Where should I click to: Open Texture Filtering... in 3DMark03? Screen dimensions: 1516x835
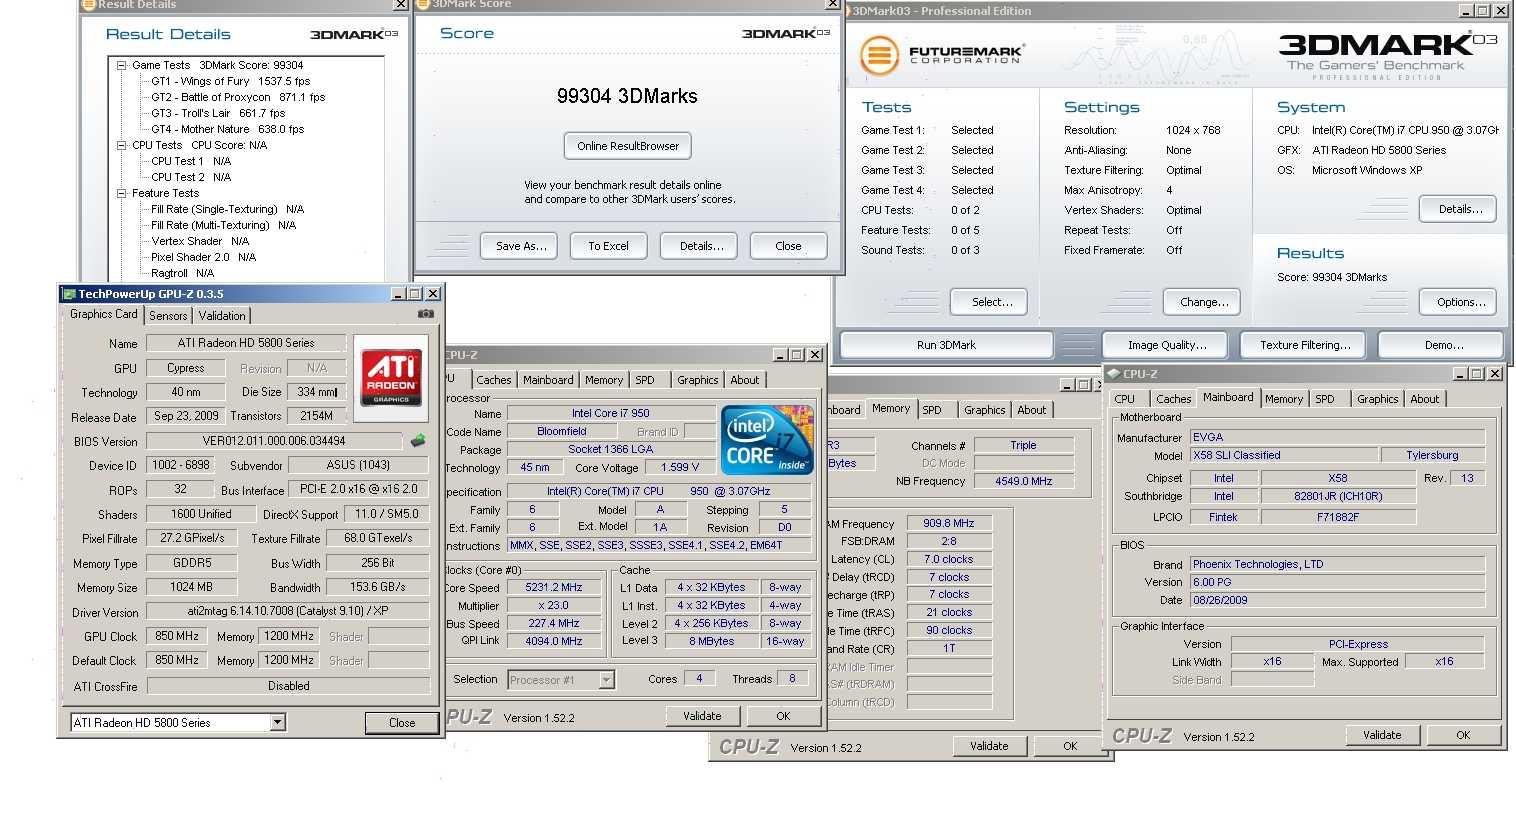pos(1305,345)
